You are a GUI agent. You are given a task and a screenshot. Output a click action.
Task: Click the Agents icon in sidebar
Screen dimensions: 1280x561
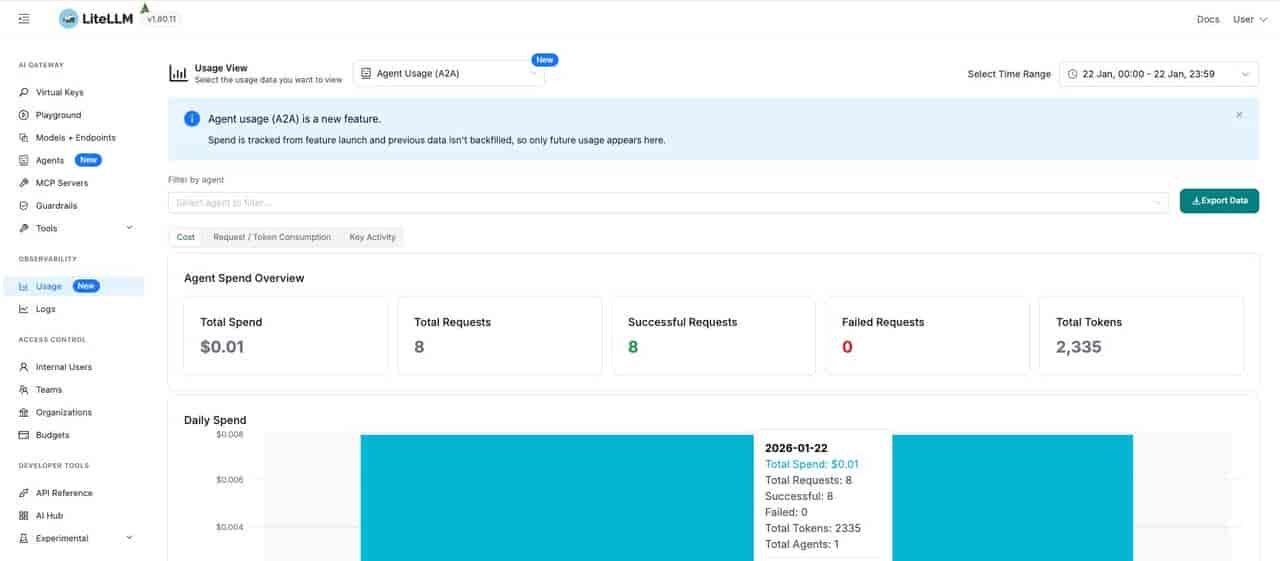(x=24, y=160)
